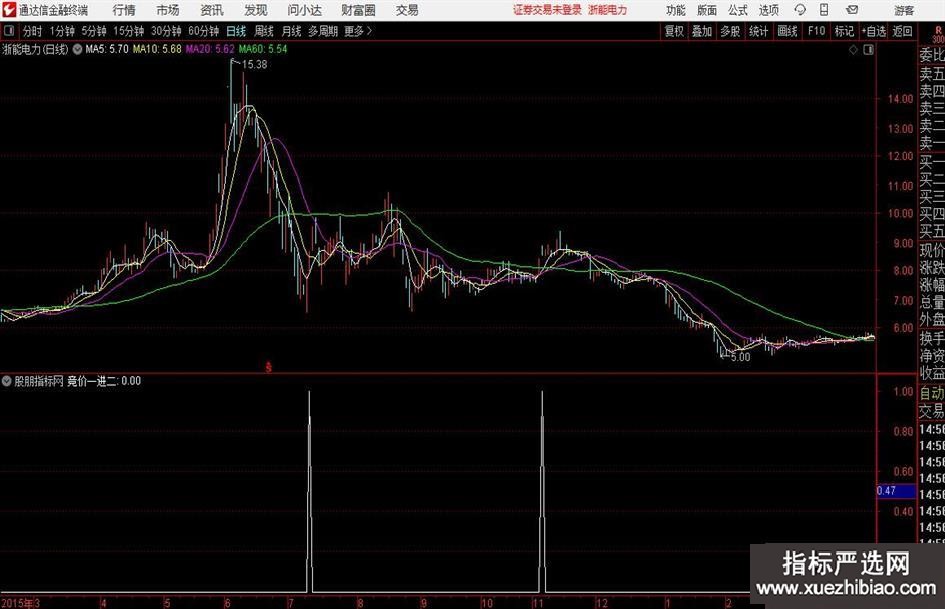Switch to the 60分钟 period tab
The image size is (945, 609).
tap(204, 31)
